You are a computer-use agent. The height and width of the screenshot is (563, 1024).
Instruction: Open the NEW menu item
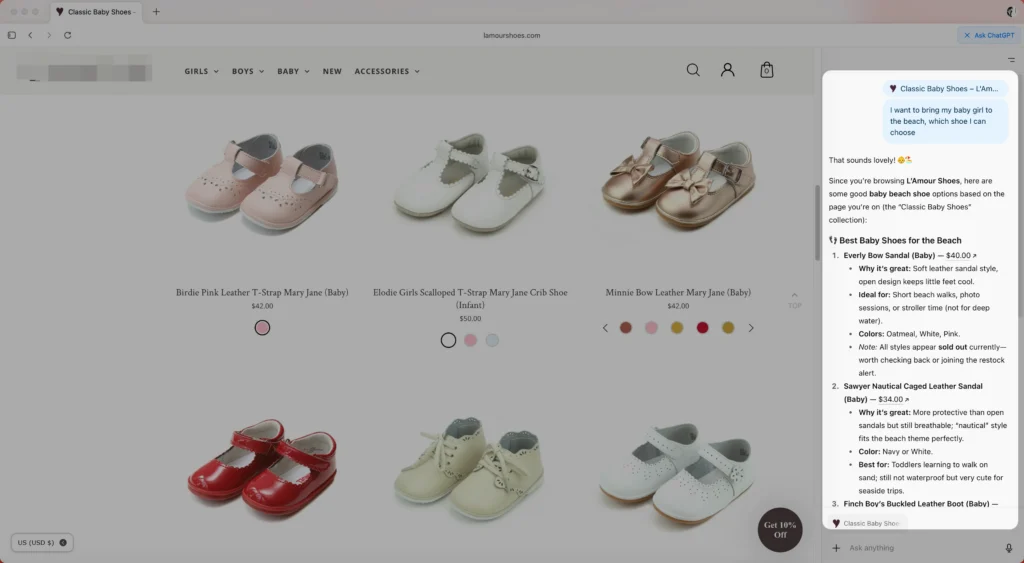332,71
